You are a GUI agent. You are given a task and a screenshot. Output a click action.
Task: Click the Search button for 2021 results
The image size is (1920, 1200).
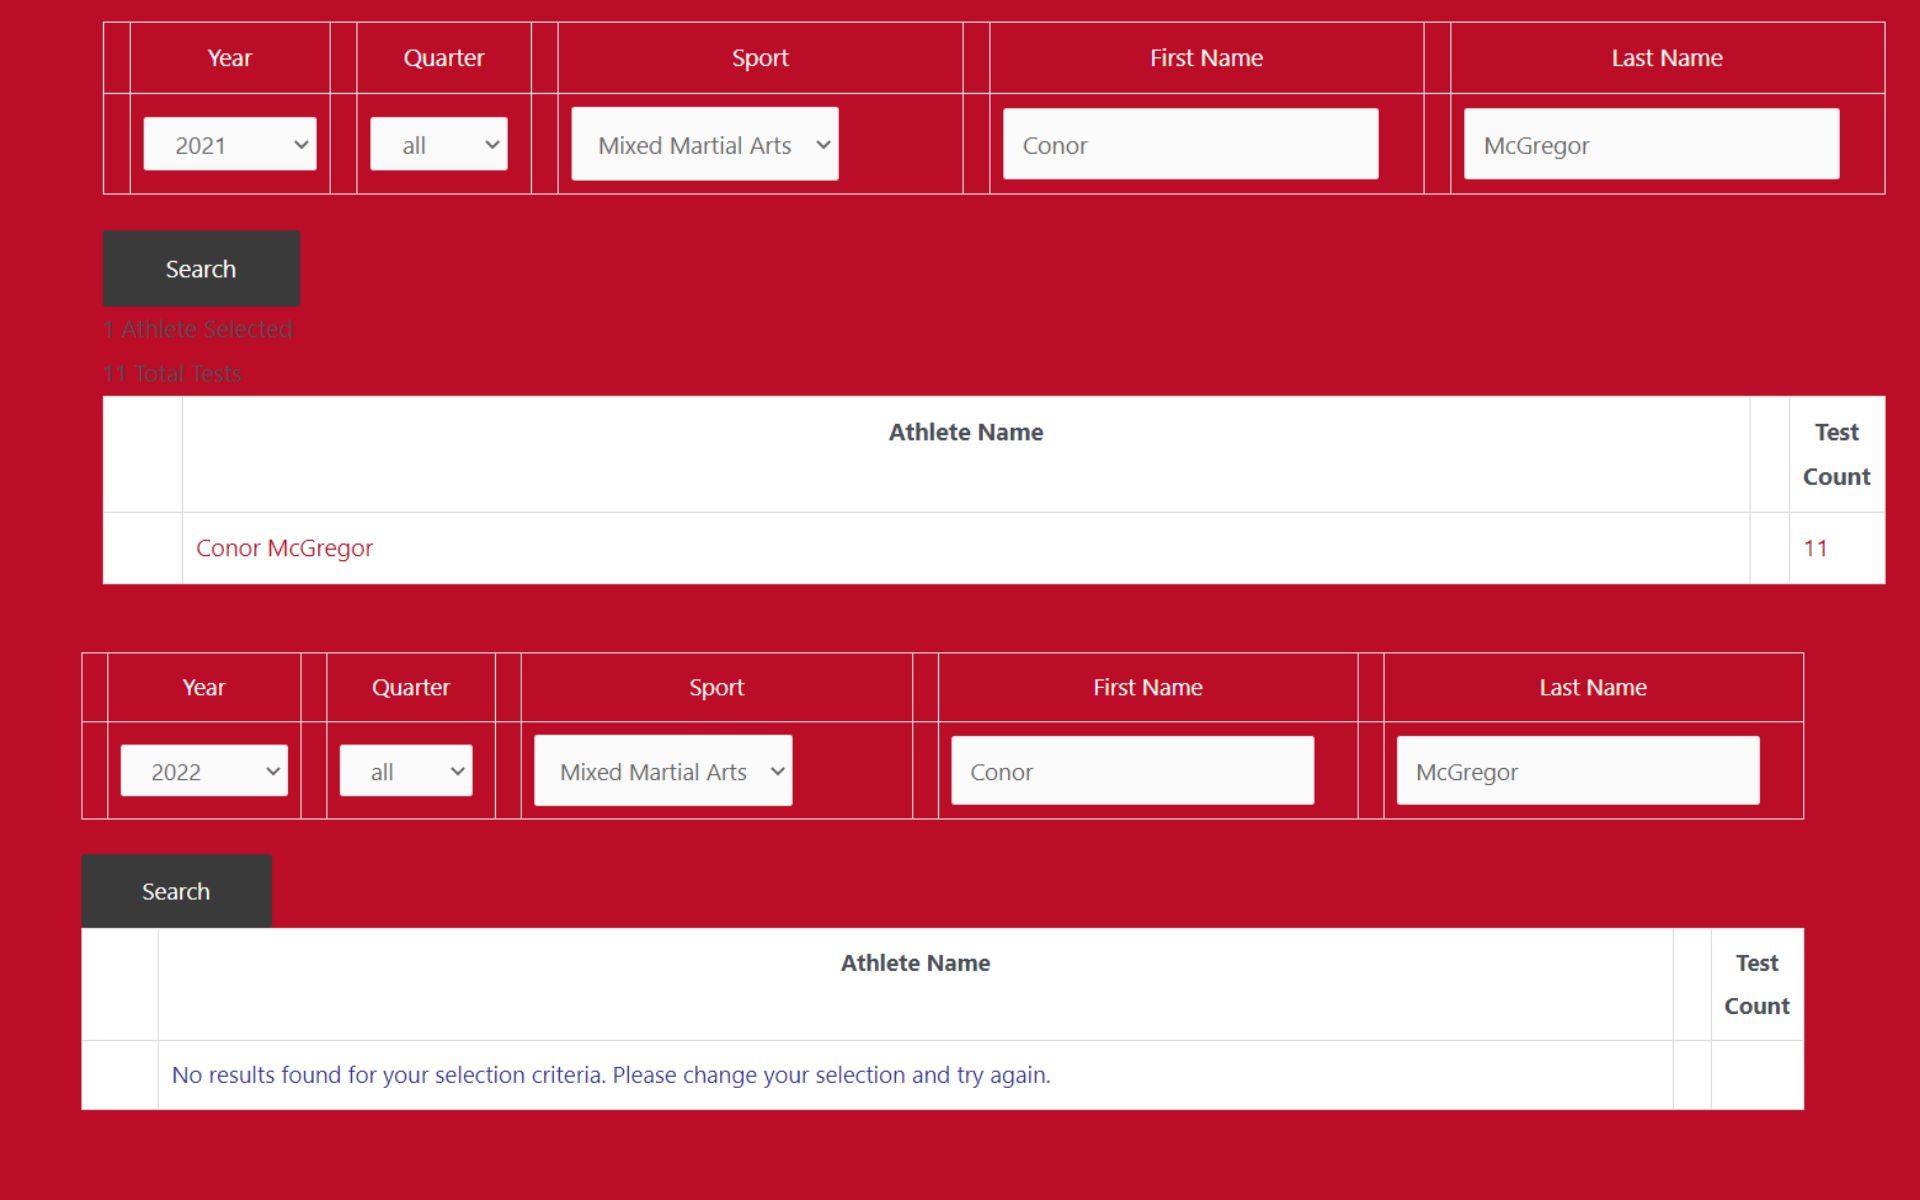(200, 270)
